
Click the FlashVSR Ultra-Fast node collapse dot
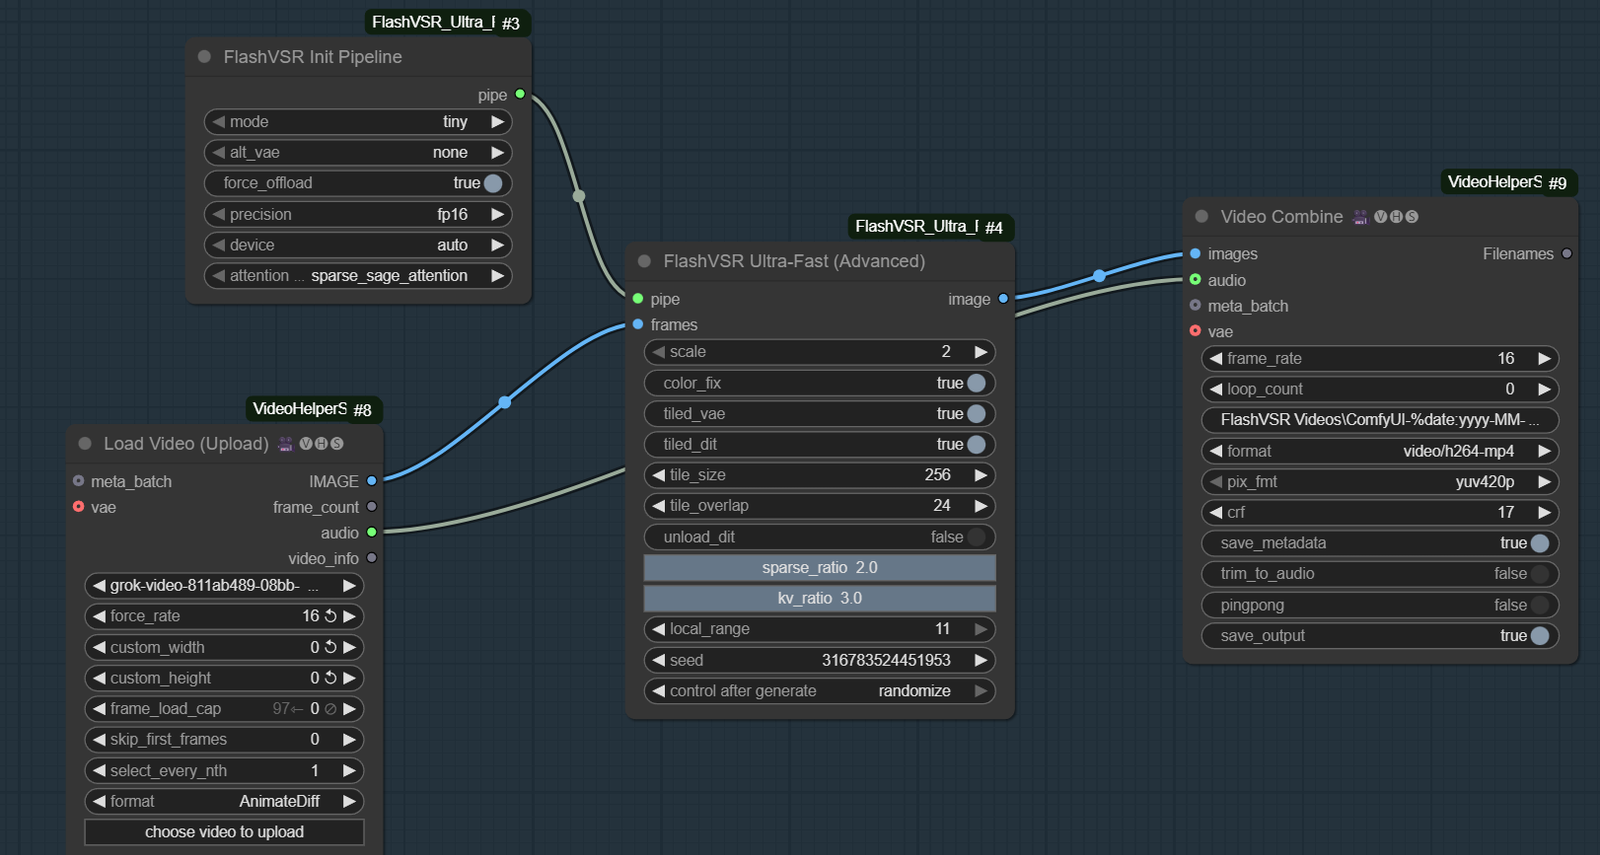[x=644, y=261]
